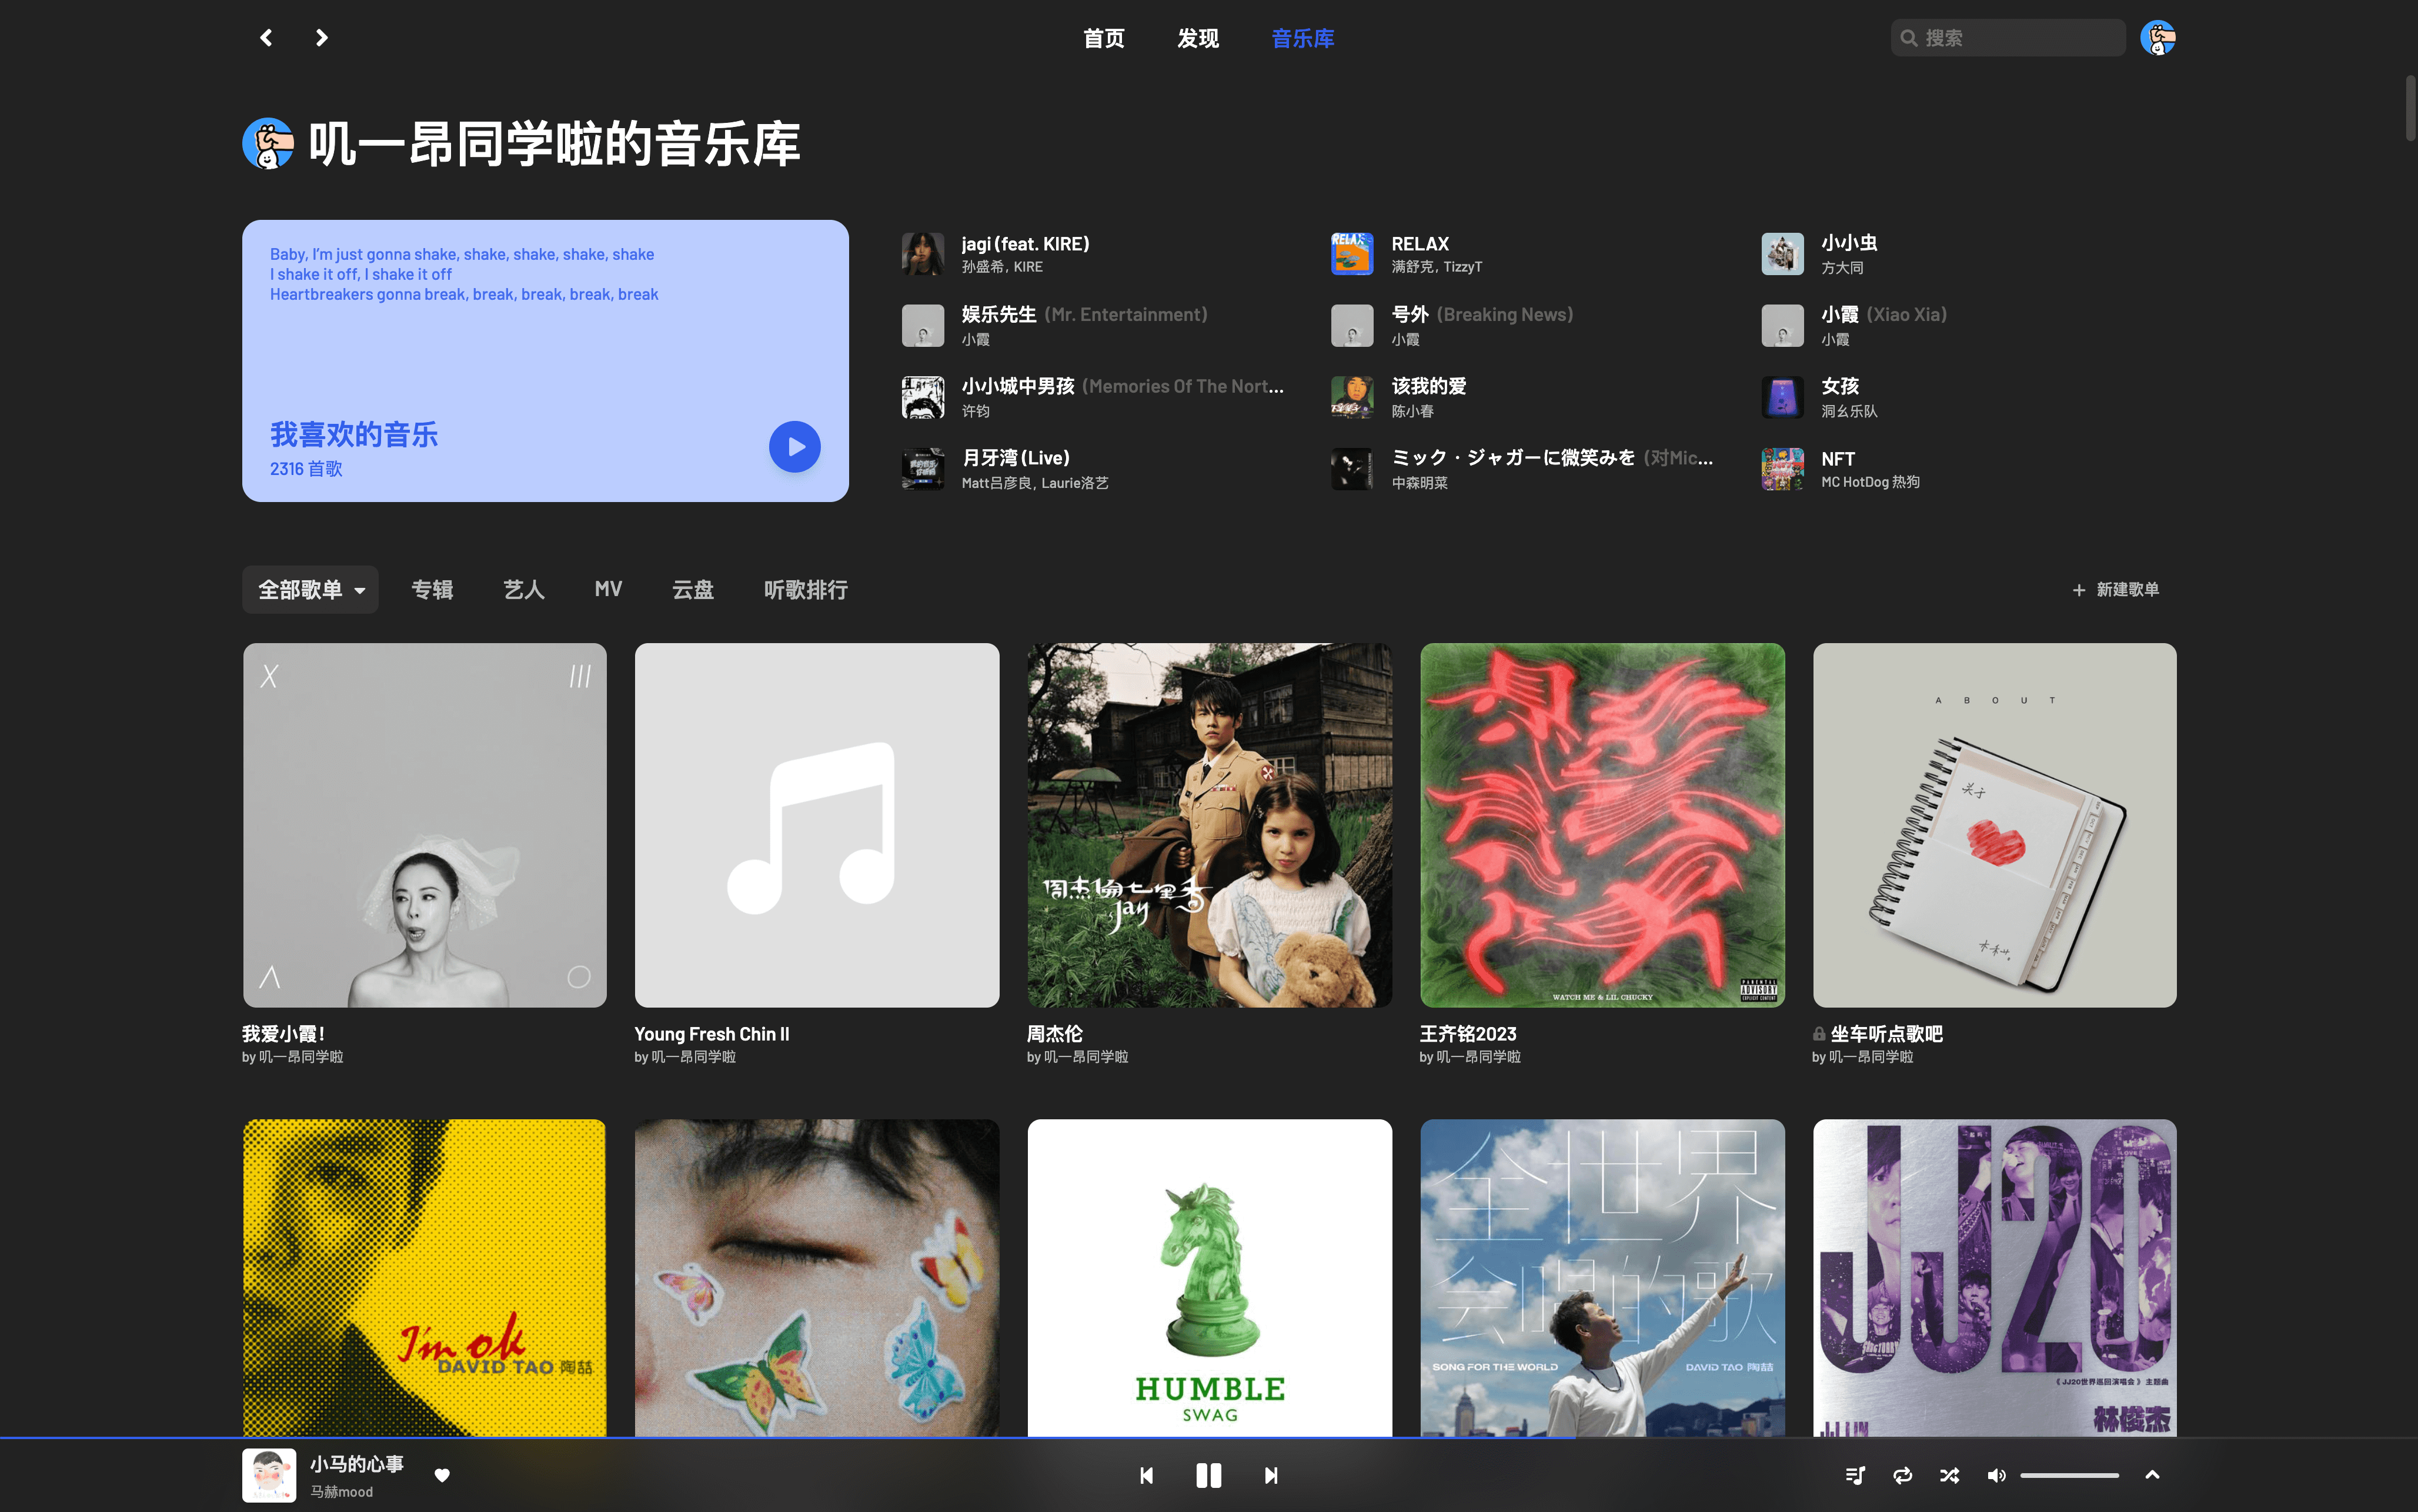This screenshot has height=1512, width=2418.
Task: Click artist name 马赫mood in player bar
Action: (x=341, y=1492)
